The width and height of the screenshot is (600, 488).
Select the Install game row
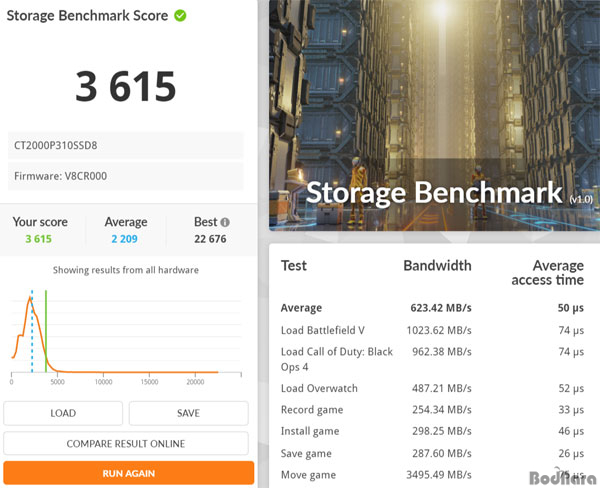(432, 431)
